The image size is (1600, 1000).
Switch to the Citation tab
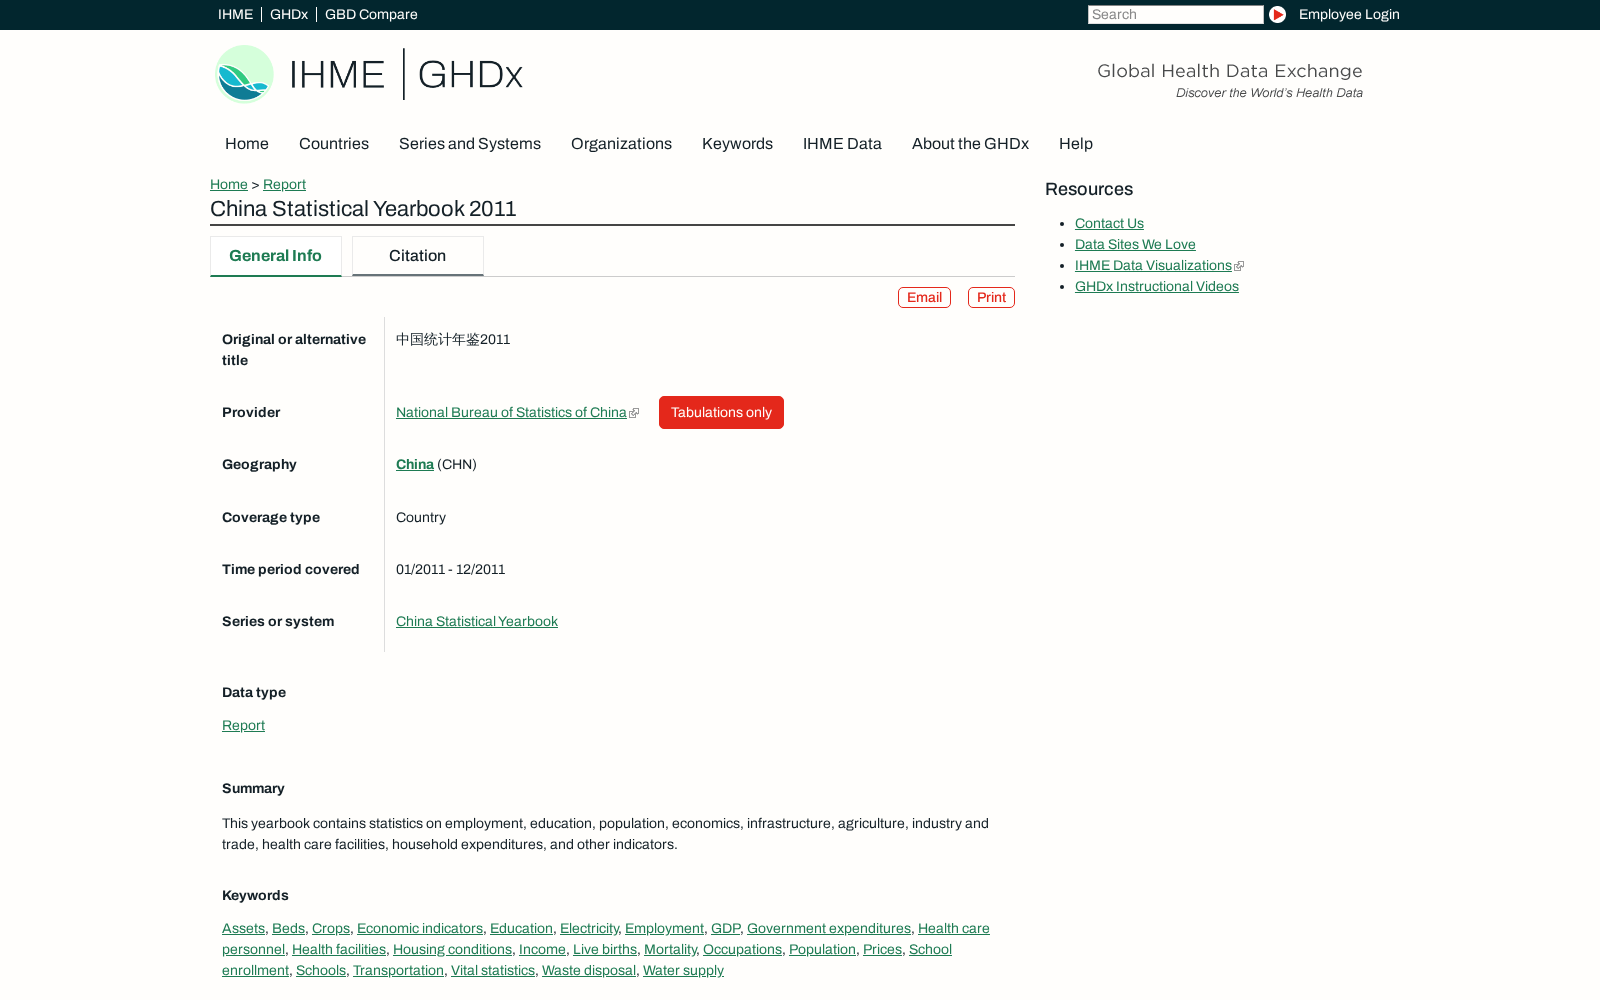pyautogui.click(x=418, y=256)
